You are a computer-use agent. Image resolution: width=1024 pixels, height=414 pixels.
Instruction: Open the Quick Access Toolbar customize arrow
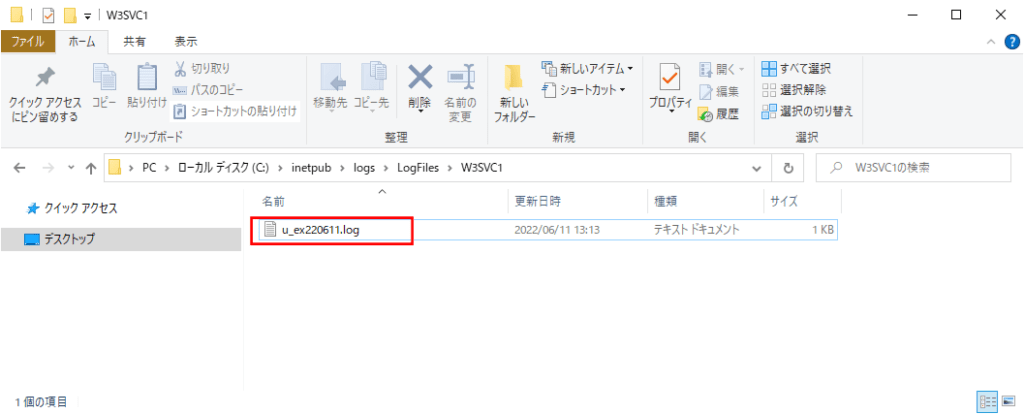[x=87, y=16]
